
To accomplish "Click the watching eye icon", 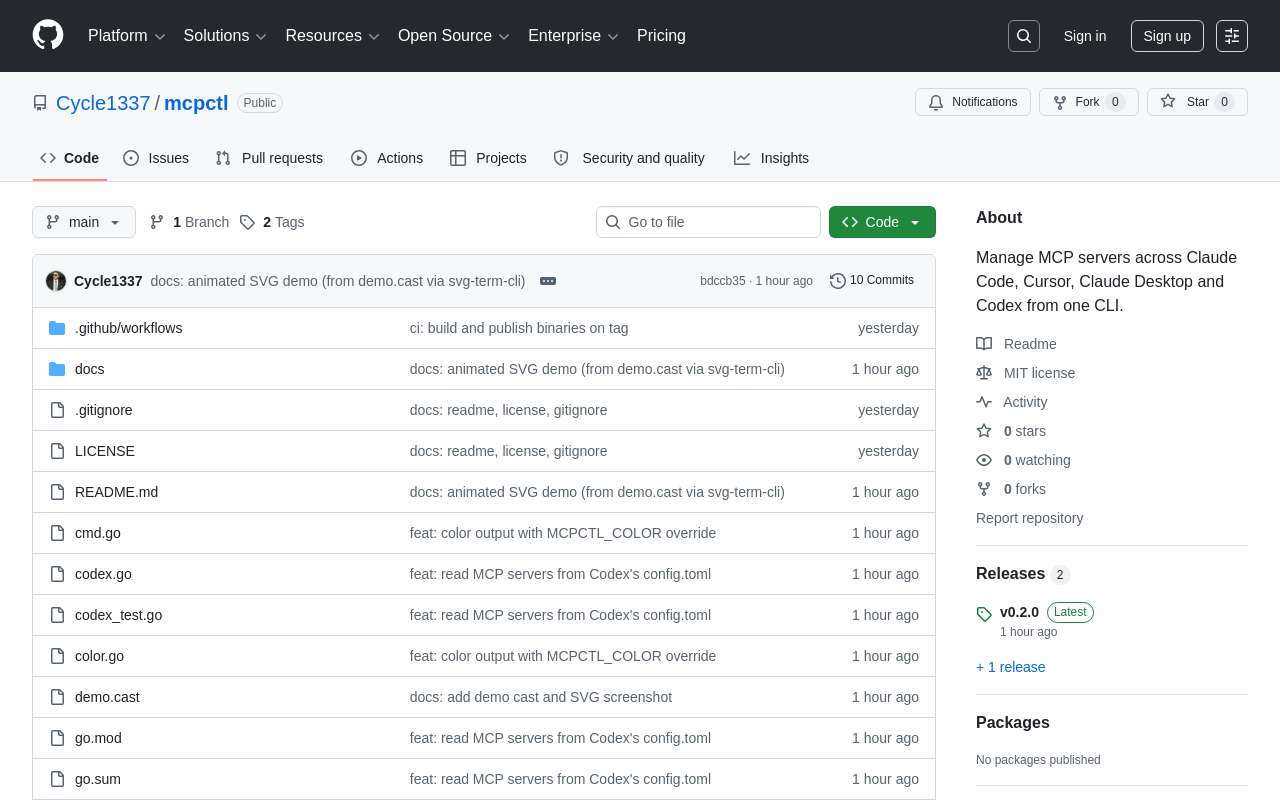I will point(984,460).
